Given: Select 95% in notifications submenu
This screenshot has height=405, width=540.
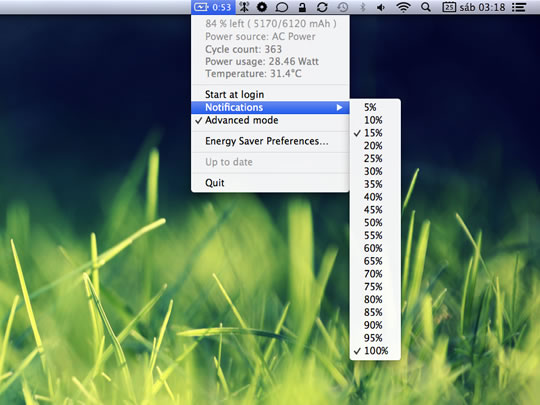Looking at the screenshot, I should coord(375,338).
